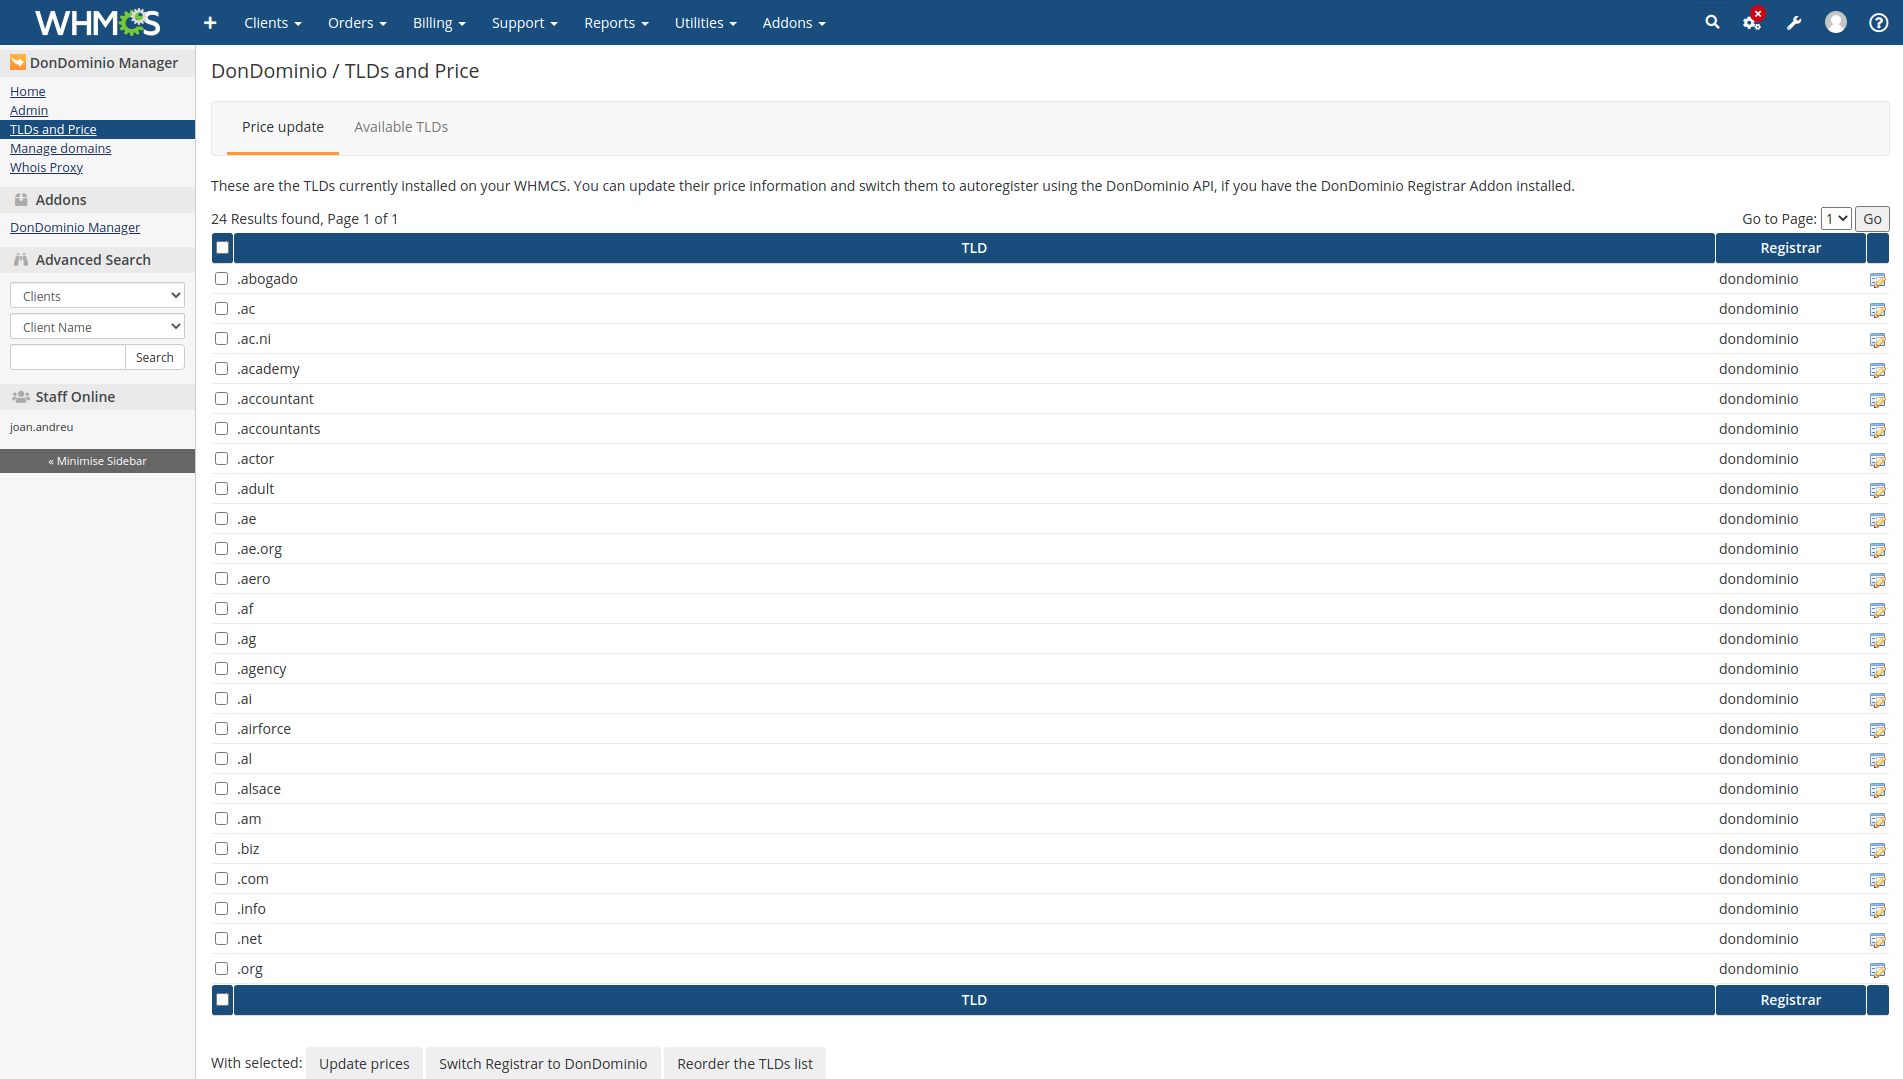This screenshot has width=1903, height=1079.
Task: Check the .com TLD checkbox
Action: [221, 878]
